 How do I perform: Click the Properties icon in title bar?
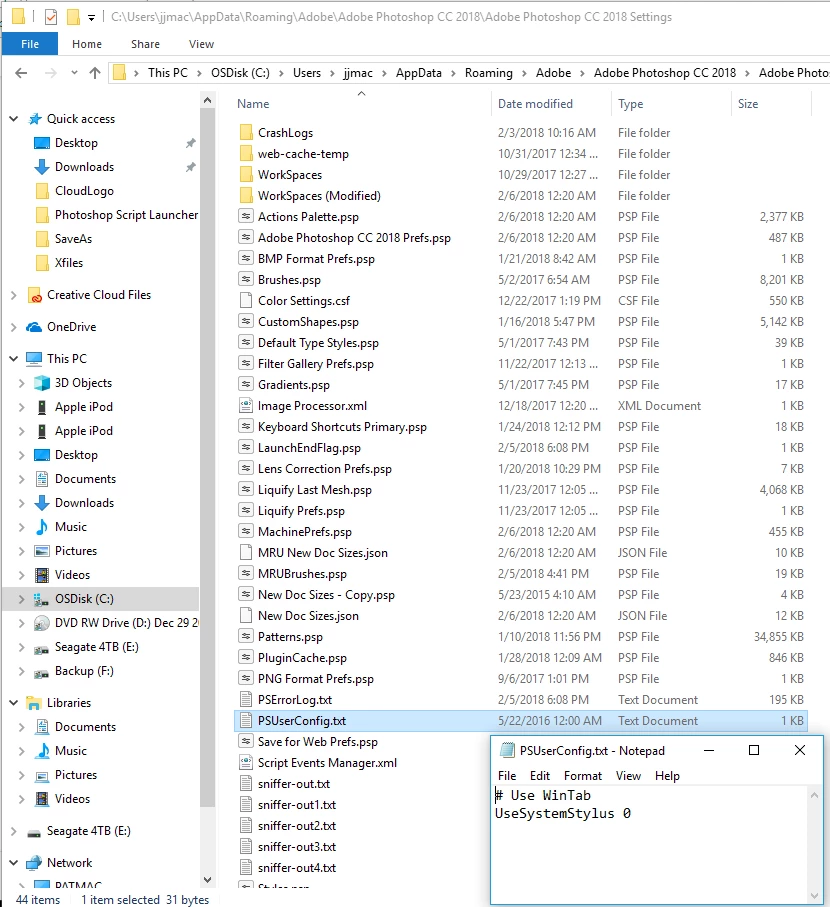51,17
